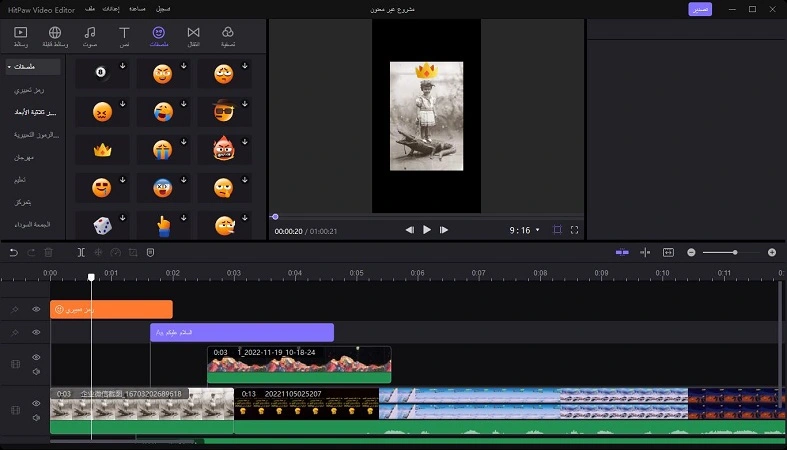Fit the timeline to window

click(668, 252)
